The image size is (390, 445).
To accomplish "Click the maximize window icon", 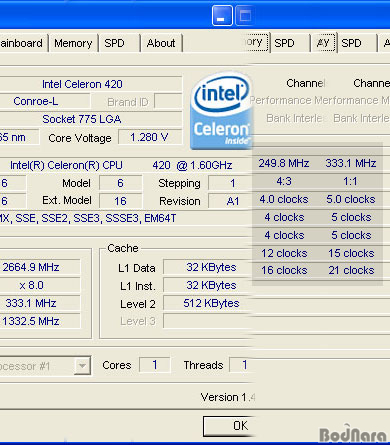I will tap(244, 15).
